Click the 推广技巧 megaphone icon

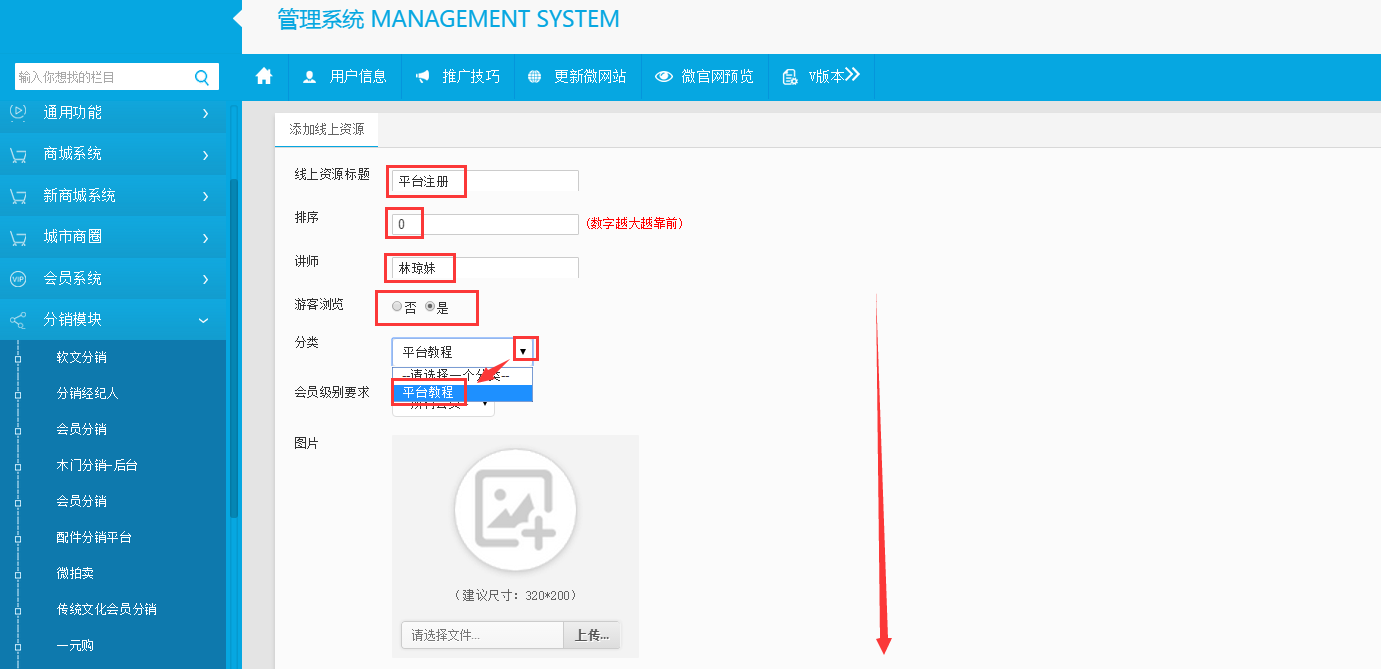click(423, 77)
